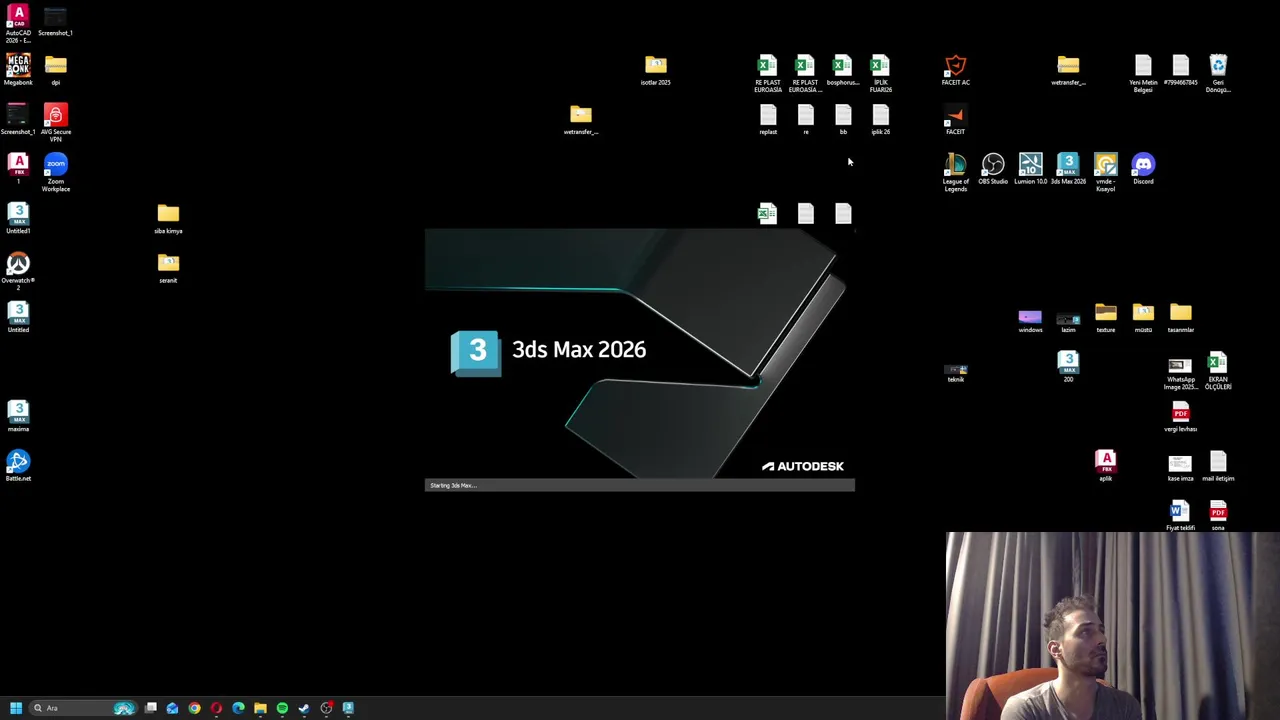The image size is (1280, 720).
Task: Open the AutoCAD 2026 desktop shortcut
Action: (18, 22)
